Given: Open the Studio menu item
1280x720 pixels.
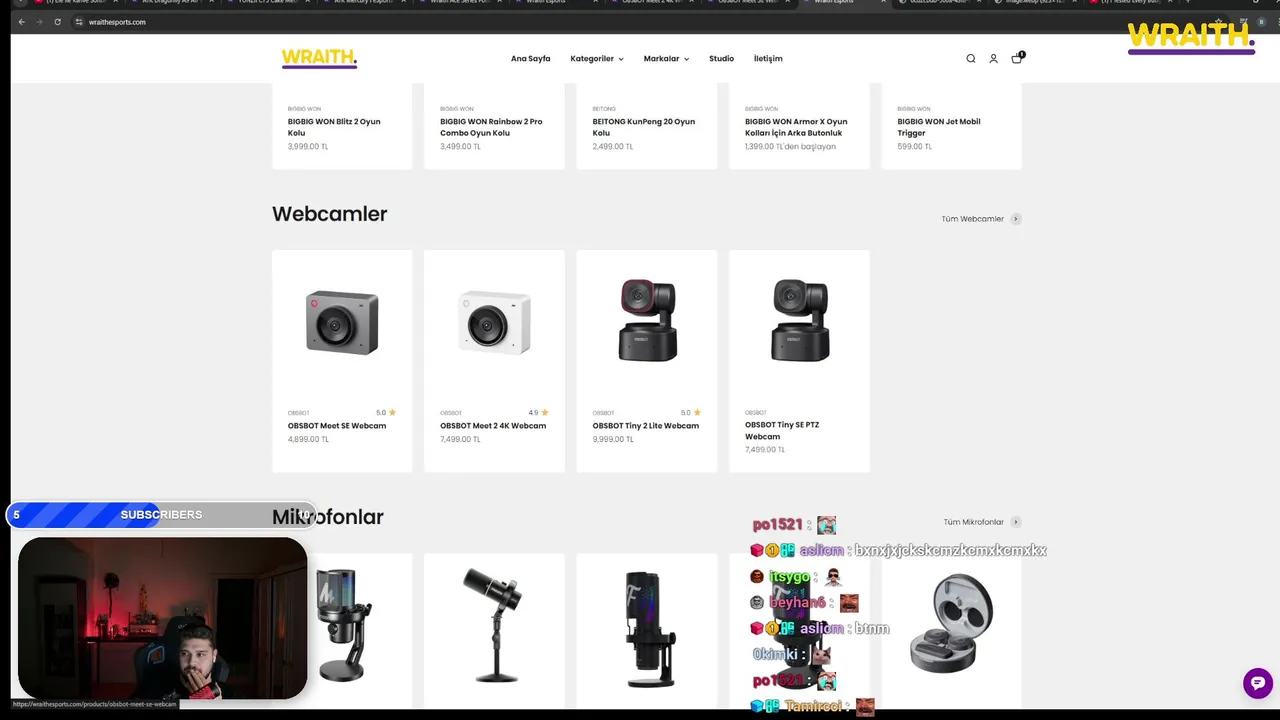Looking at the screenshot, I should (x=721, y=59).
